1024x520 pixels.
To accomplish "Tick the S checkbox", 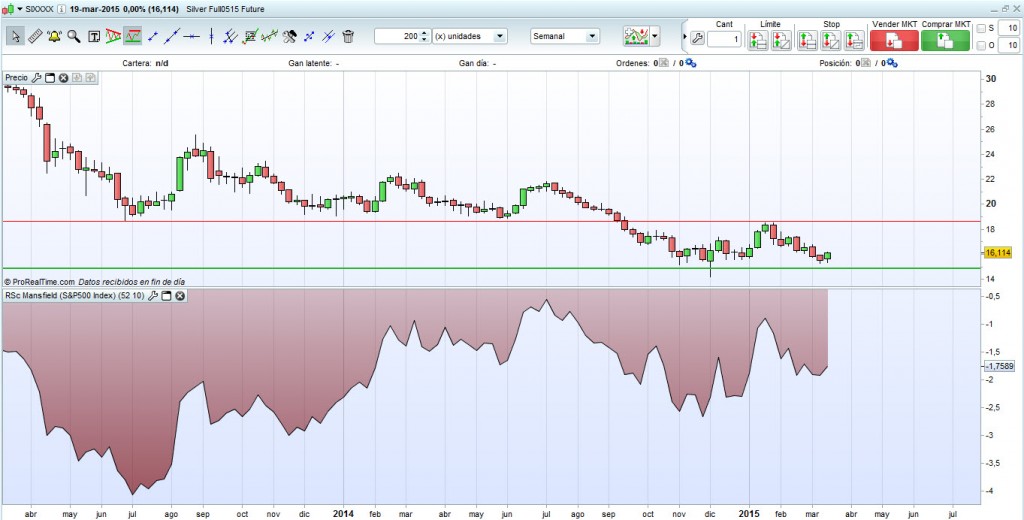I will (x=981, y=28).
